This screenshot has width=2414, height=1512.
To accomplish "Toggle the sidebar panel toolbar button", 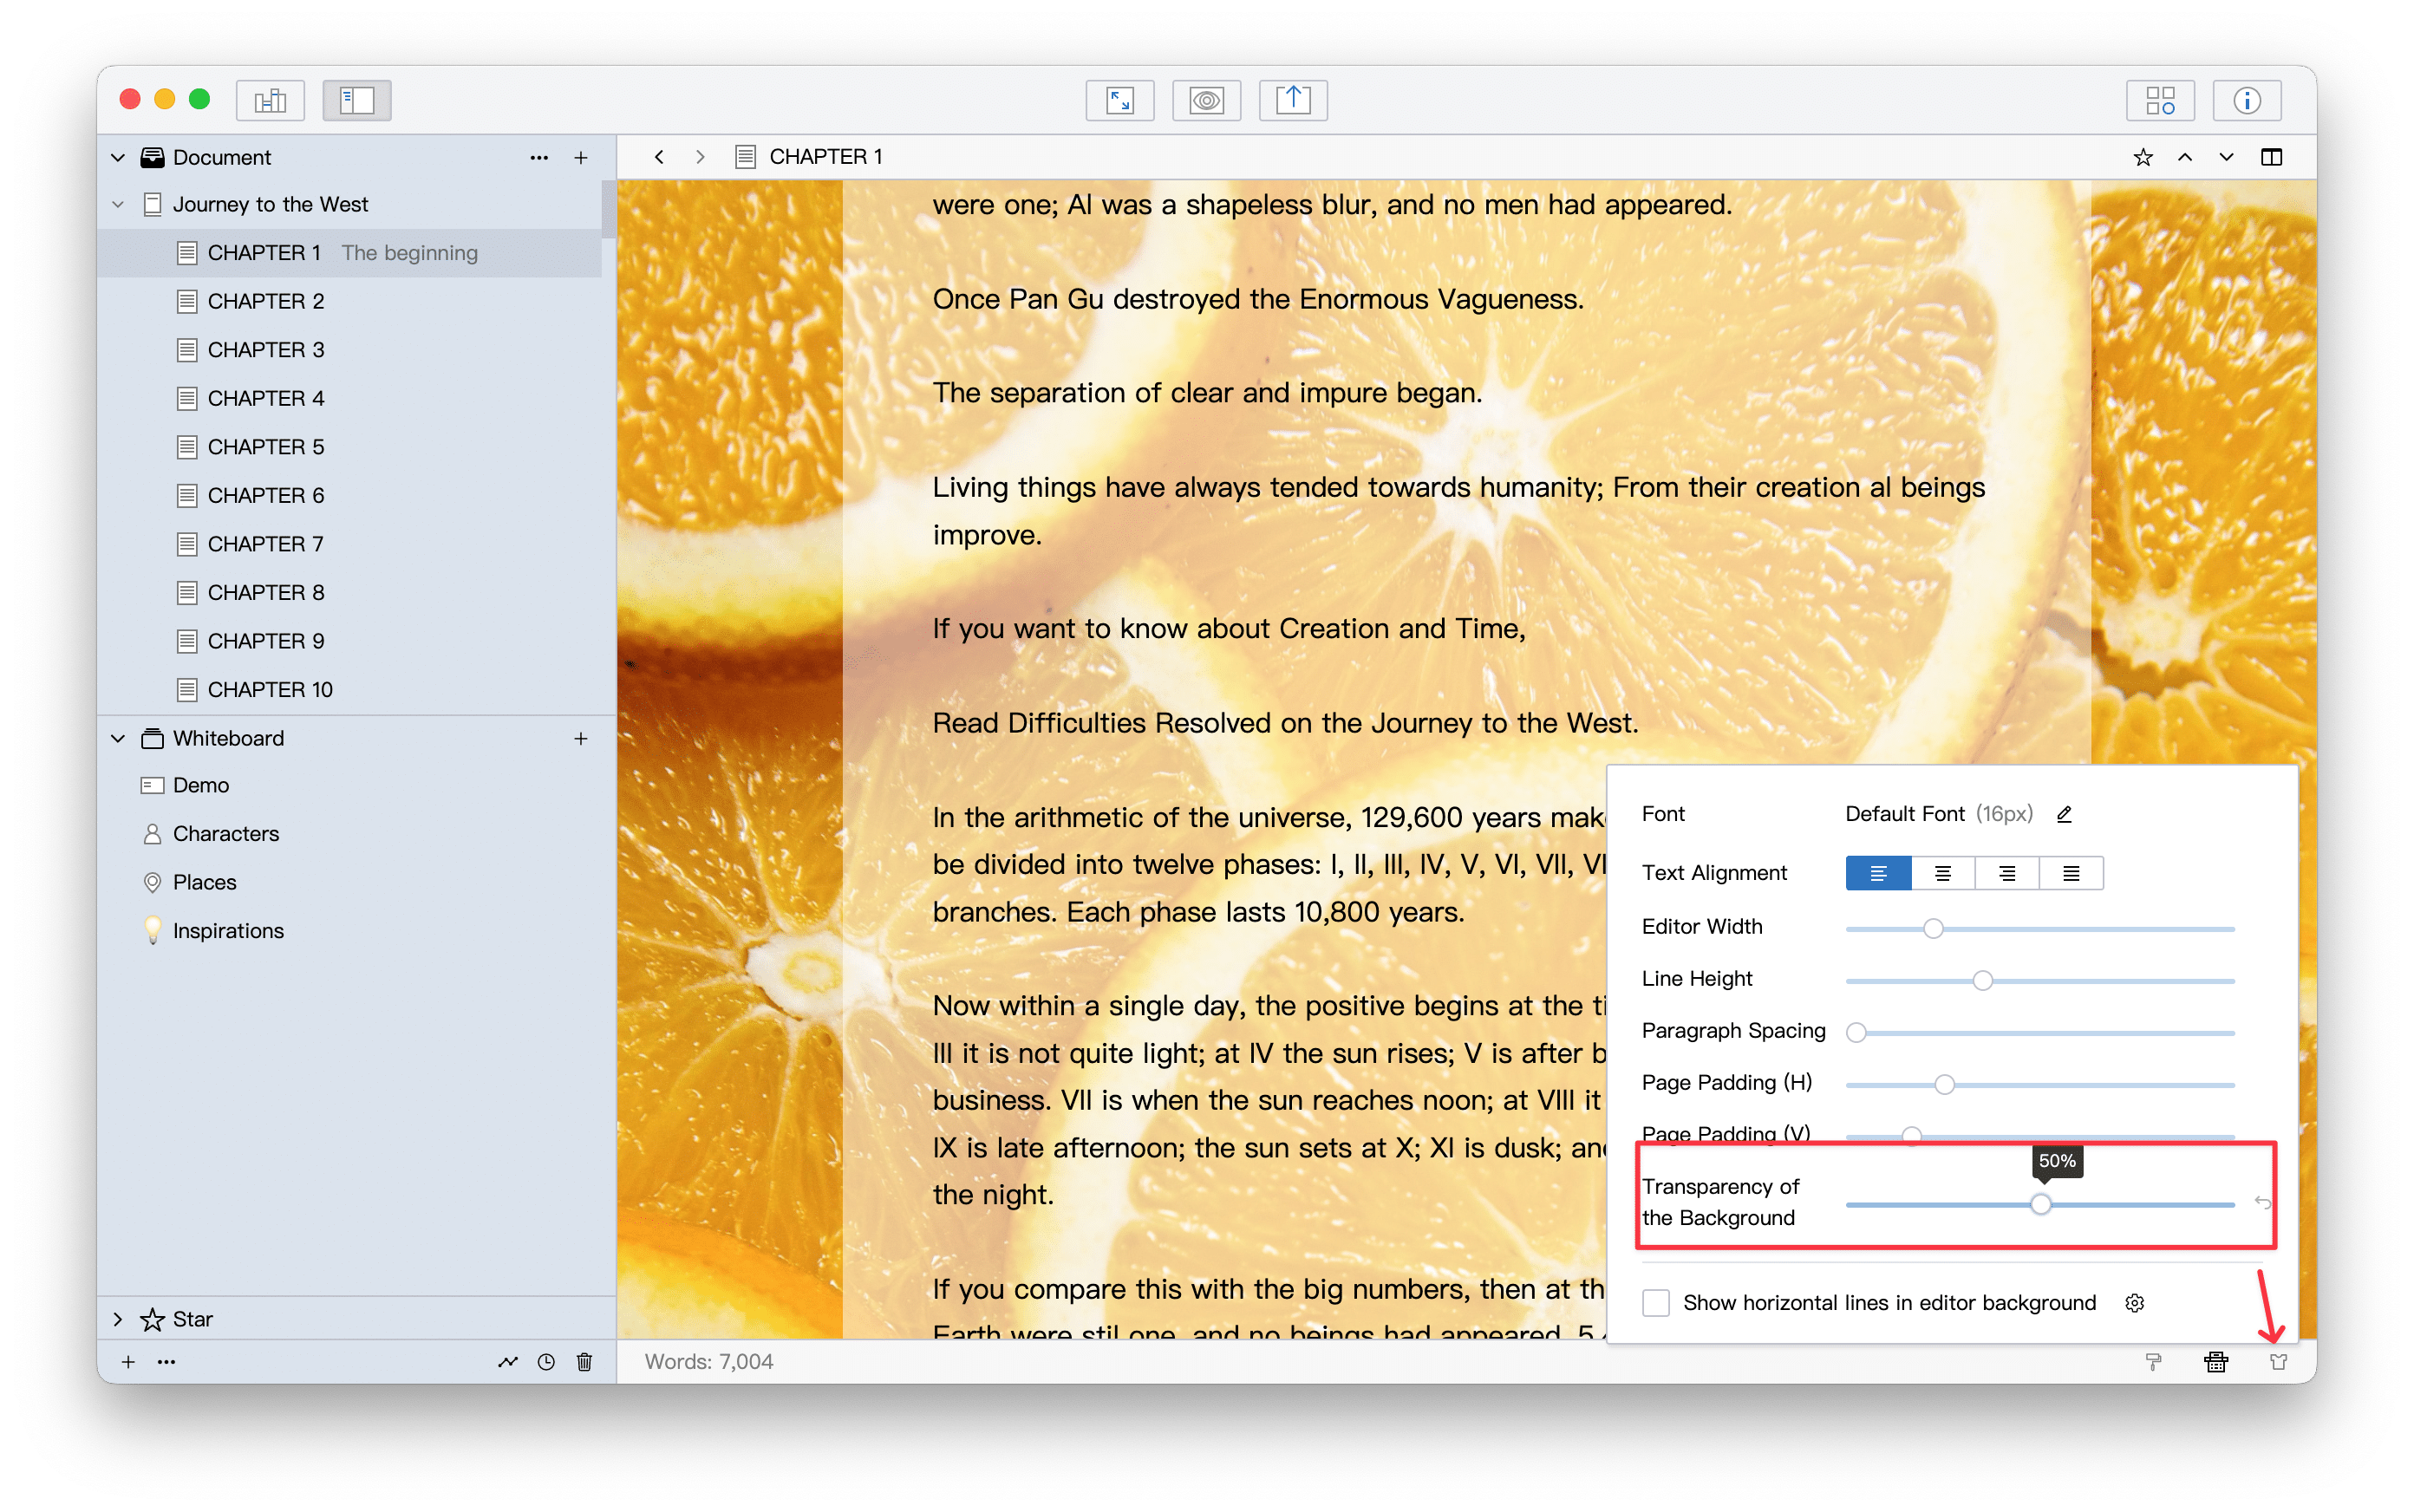I will coord(356,100).
